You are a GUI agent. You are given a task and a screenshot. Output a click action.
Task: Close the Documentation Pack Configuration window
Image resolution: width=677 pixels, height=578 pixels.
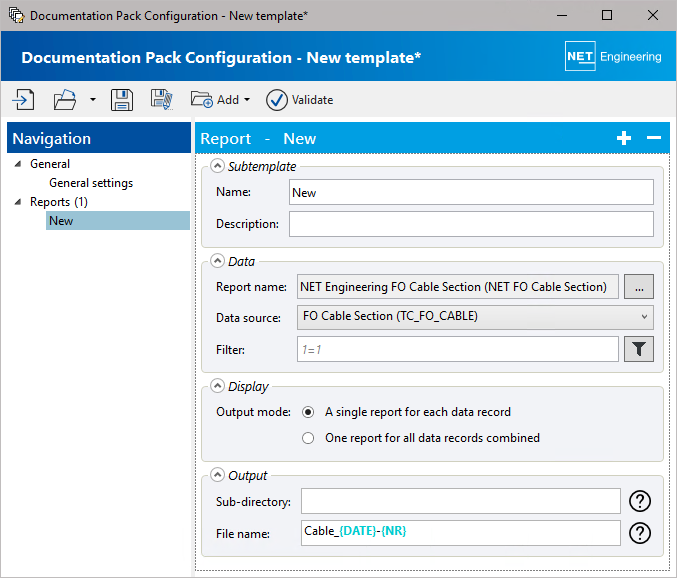coord(653,16)
